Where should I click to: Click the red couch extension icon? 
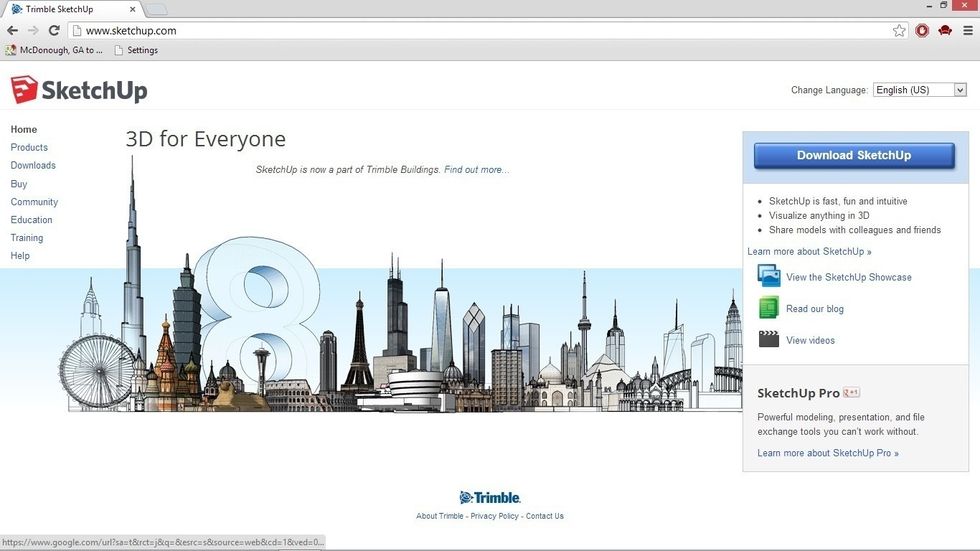tap(945, 30)
